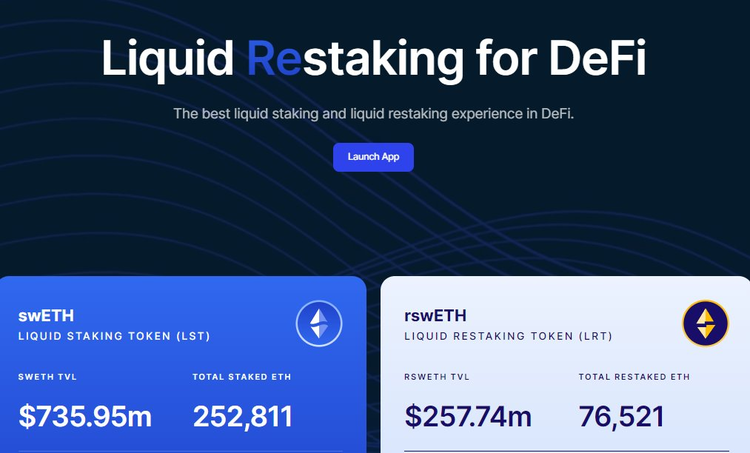
Task: Click the $257.74m rswETH TVL value
Action: (x=469, y=416)
